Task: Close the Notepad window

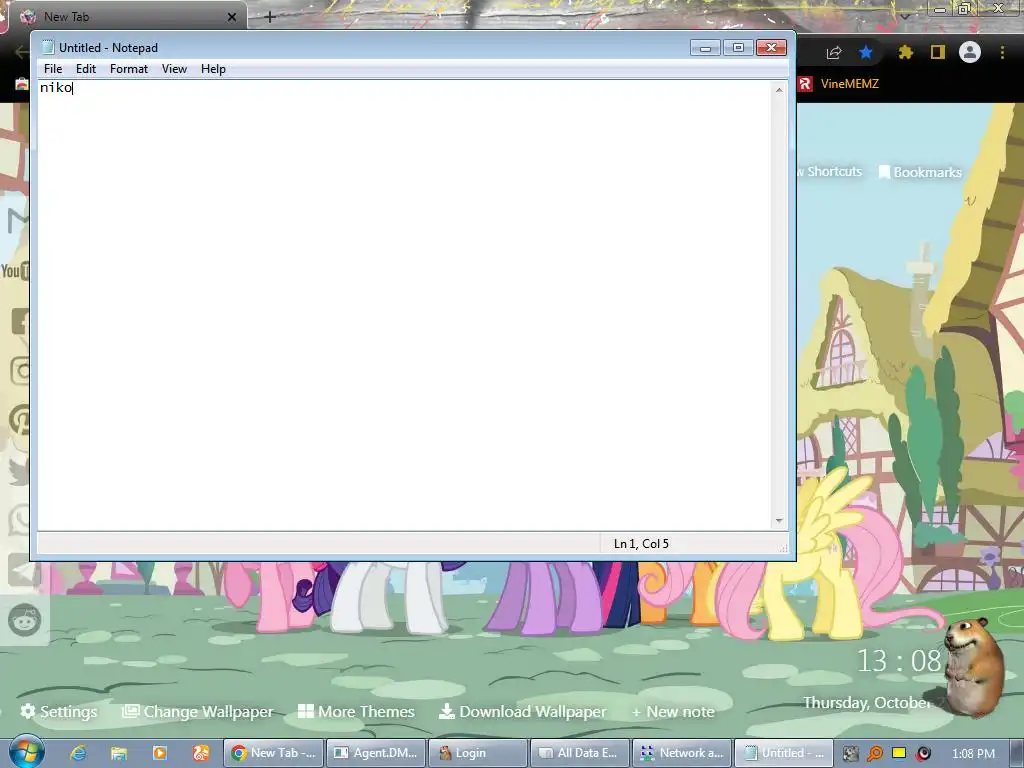Action: click(771, 48)
